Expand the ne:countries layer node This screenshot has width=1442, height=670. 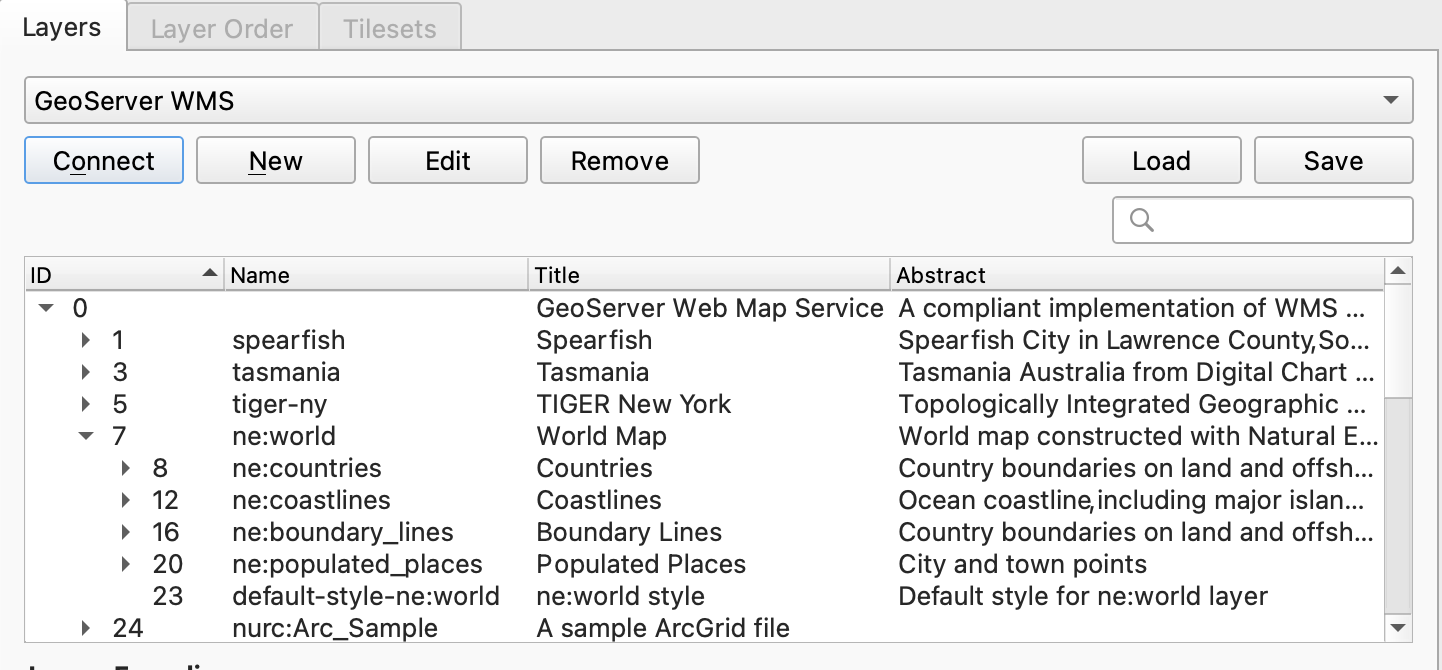[126, 468]
